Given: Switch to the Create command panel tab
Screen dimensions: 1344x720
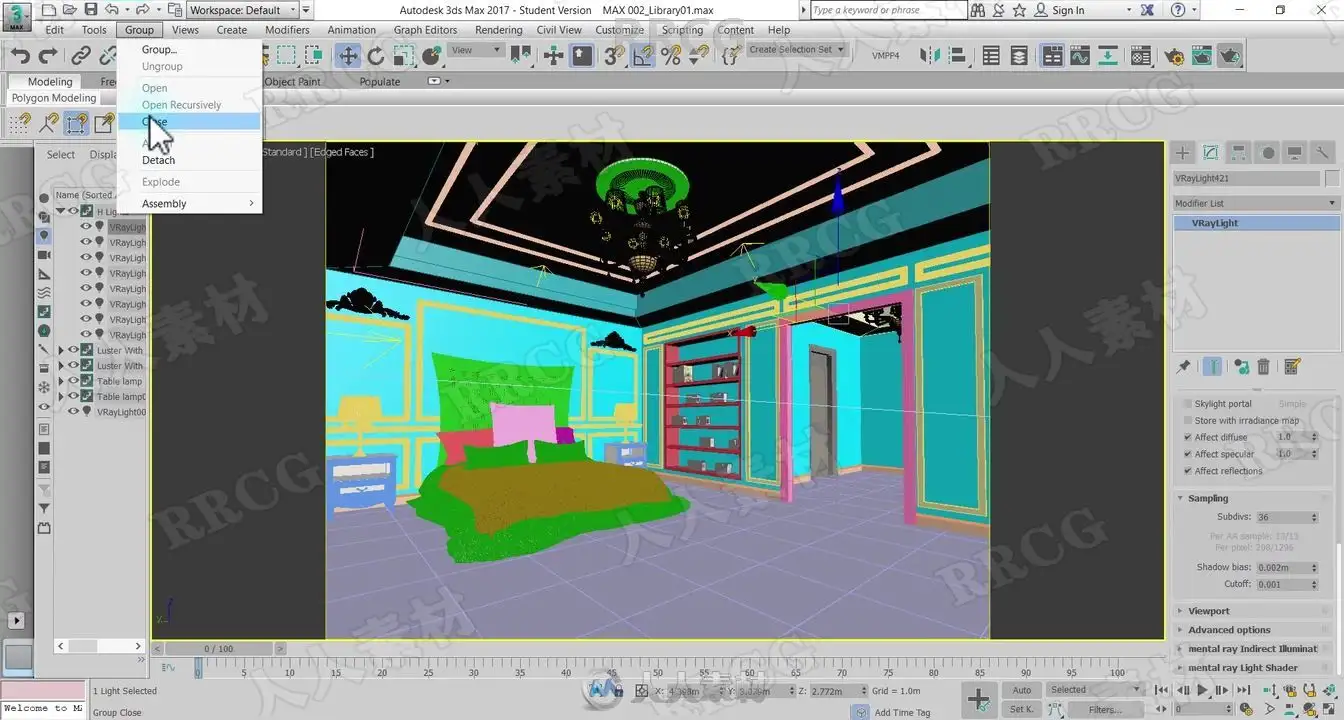Looking at the screenshot, I should (1183, 153).
